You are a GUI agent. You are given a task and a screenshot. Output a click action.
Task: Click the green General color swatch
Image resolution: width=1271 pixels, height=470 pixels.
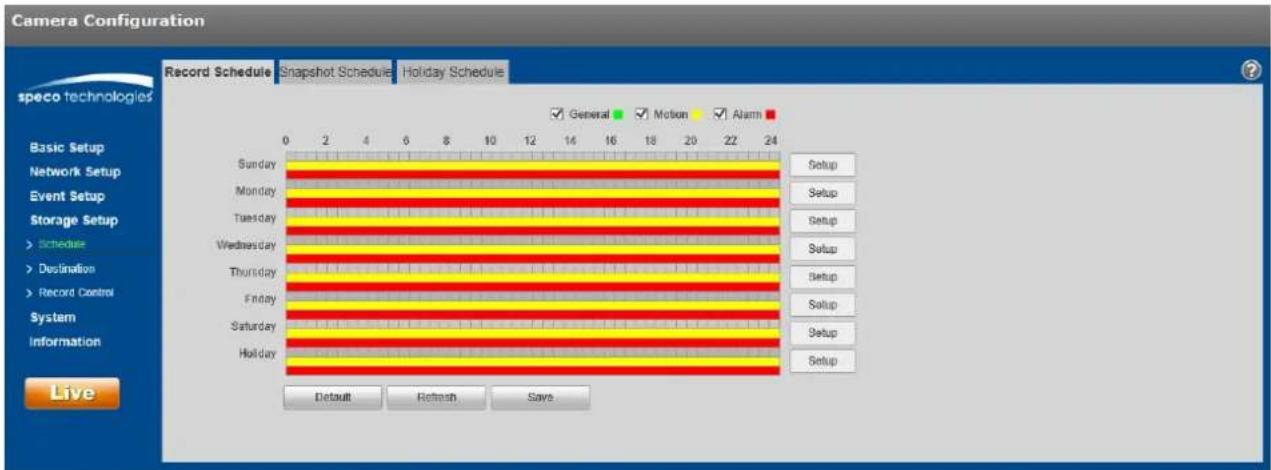point(619,115)
